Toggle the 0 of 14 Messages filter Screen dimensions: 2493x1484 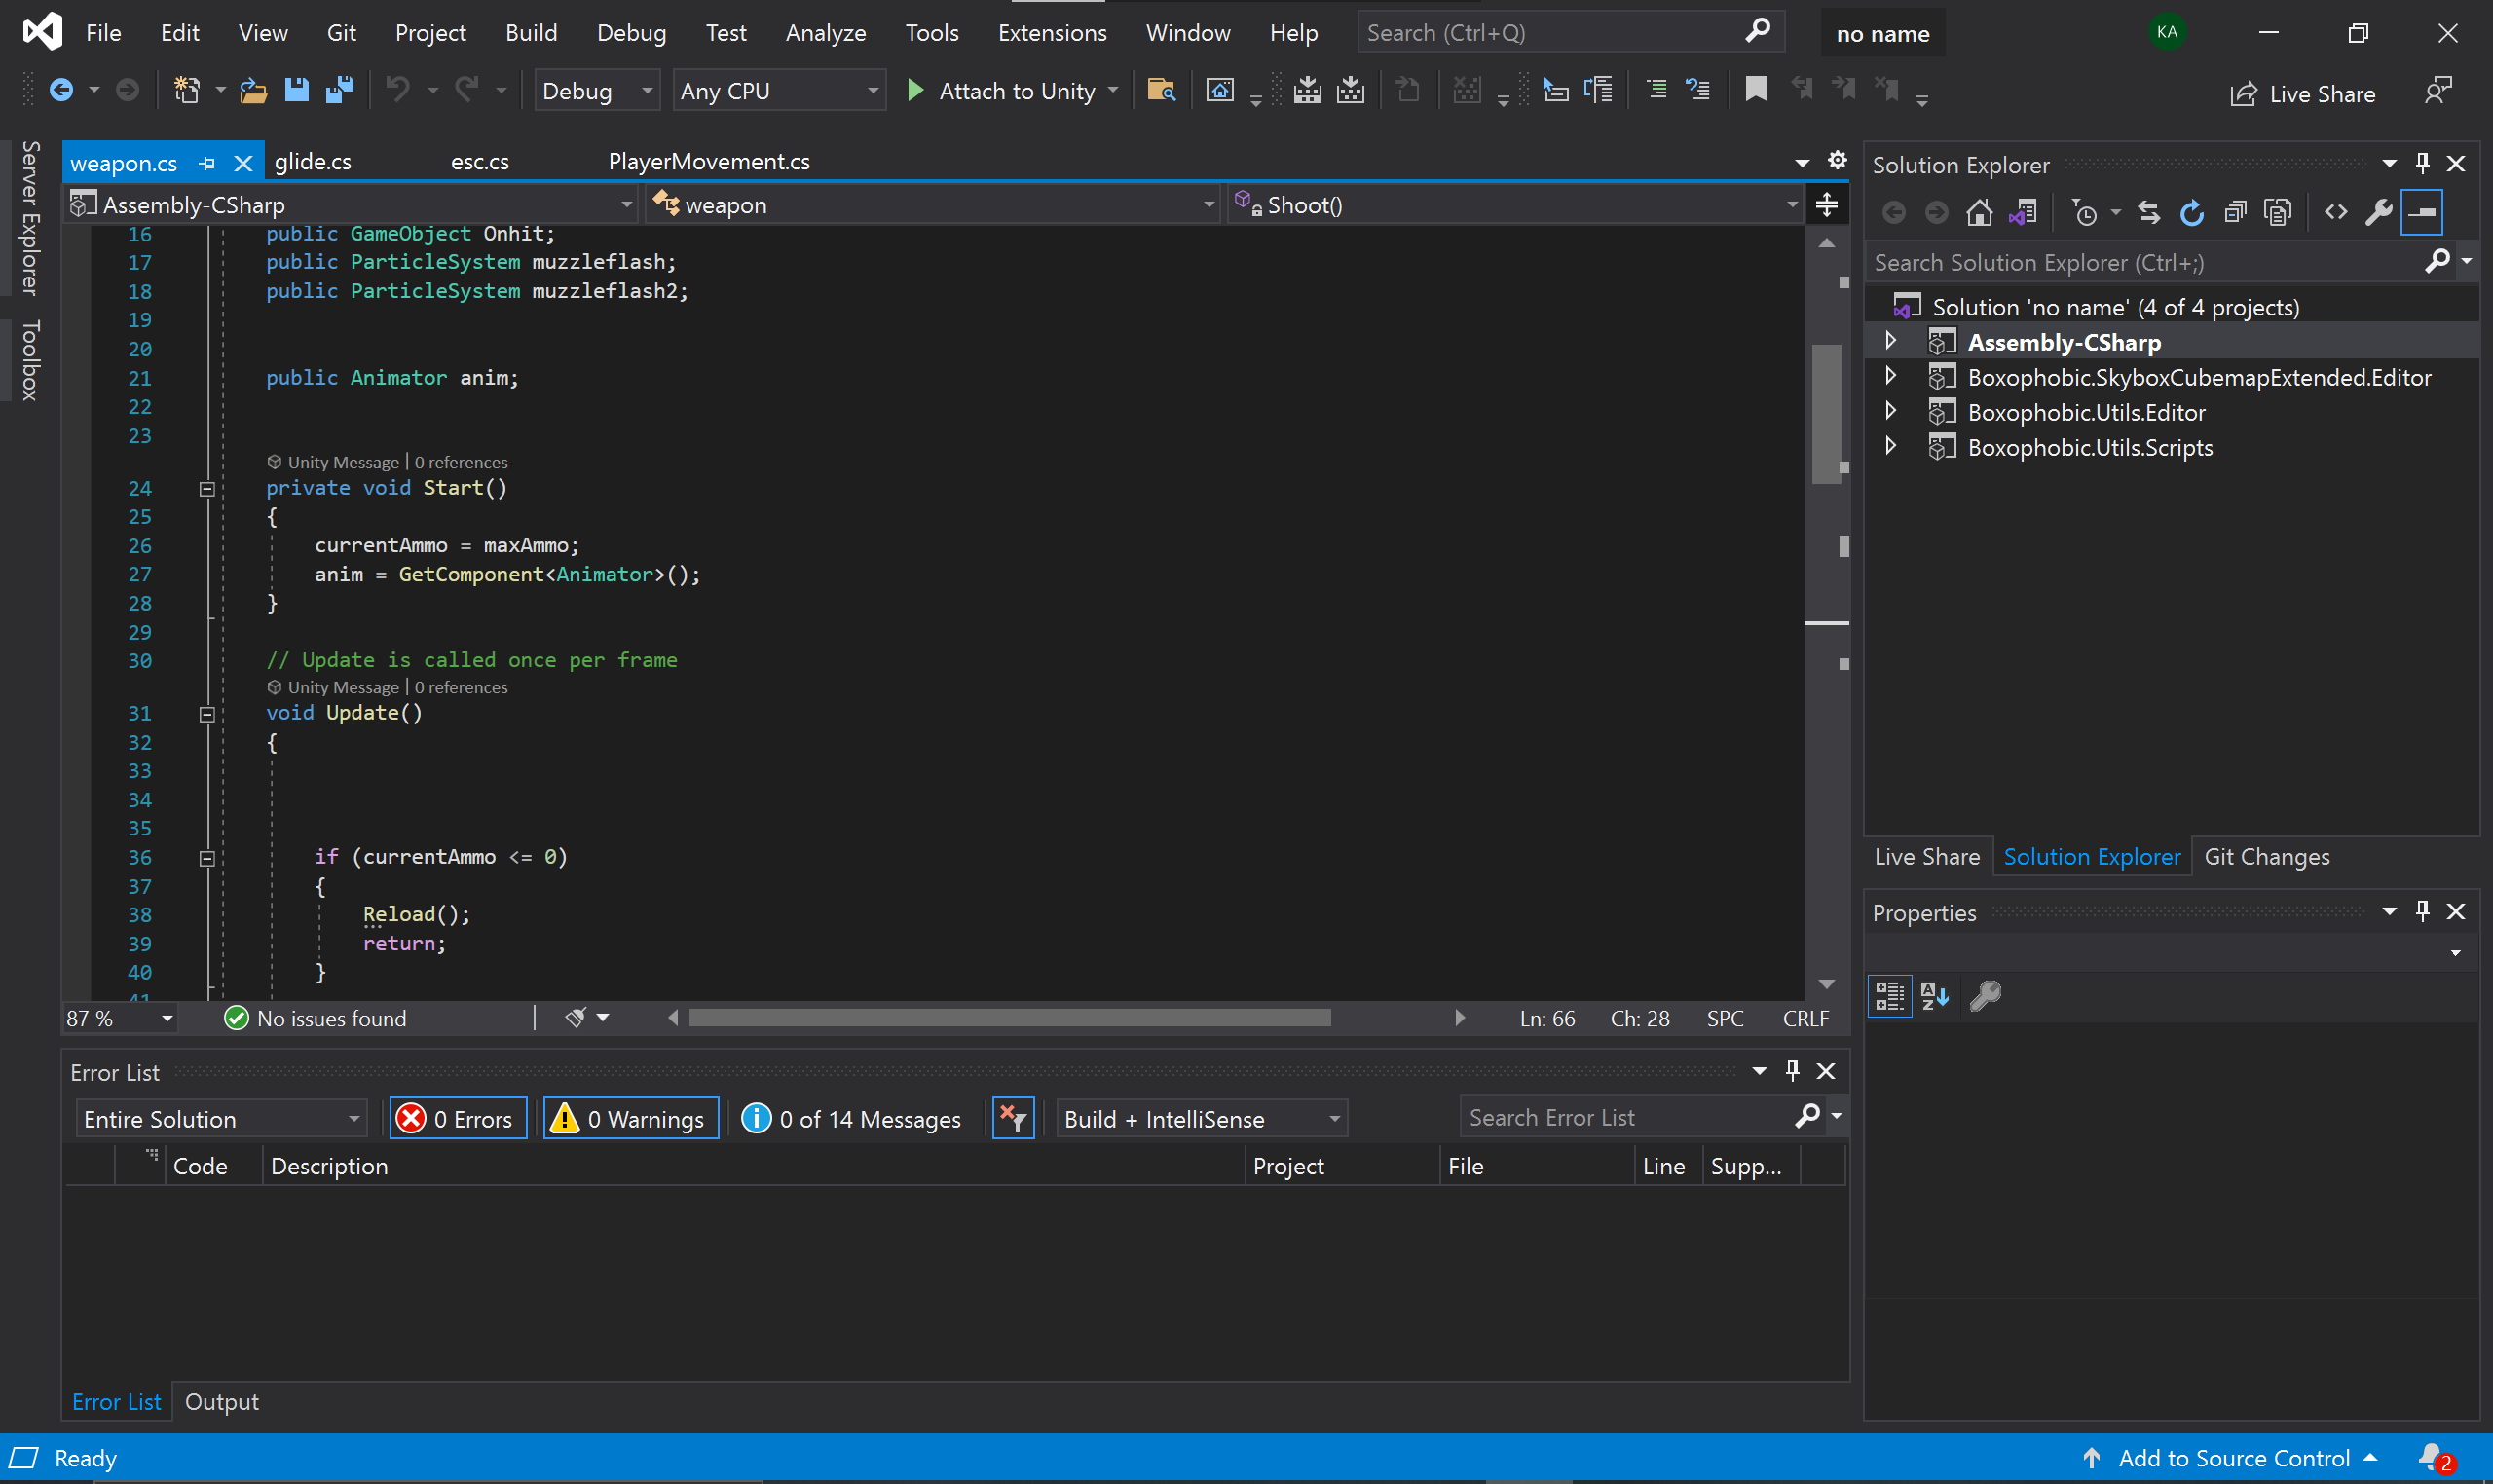pyautogui.click(x=851, y=1118)
